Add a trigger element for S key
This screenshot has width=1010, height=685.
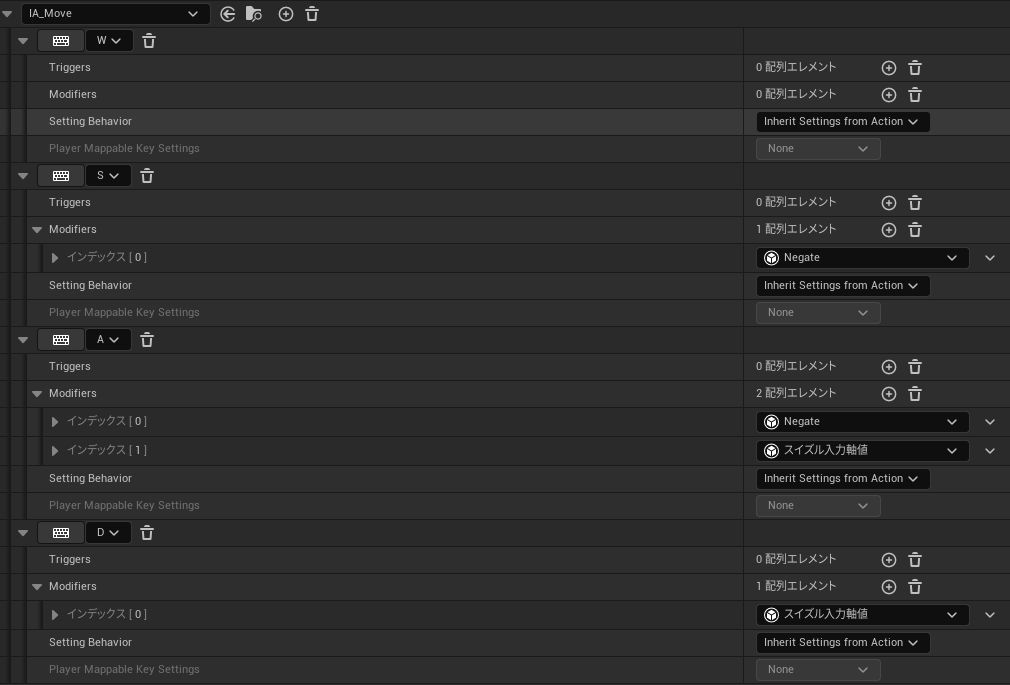pyautogui.click(x=889, y=203)
